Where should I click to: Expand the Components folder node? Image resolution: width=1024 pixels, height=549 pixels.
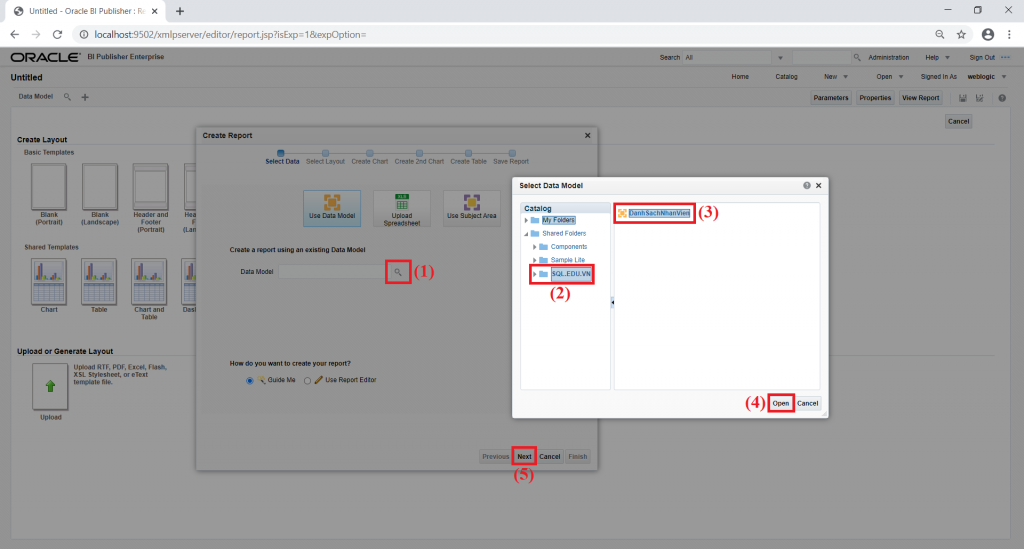pyautogui.click(x=535, y=247)
